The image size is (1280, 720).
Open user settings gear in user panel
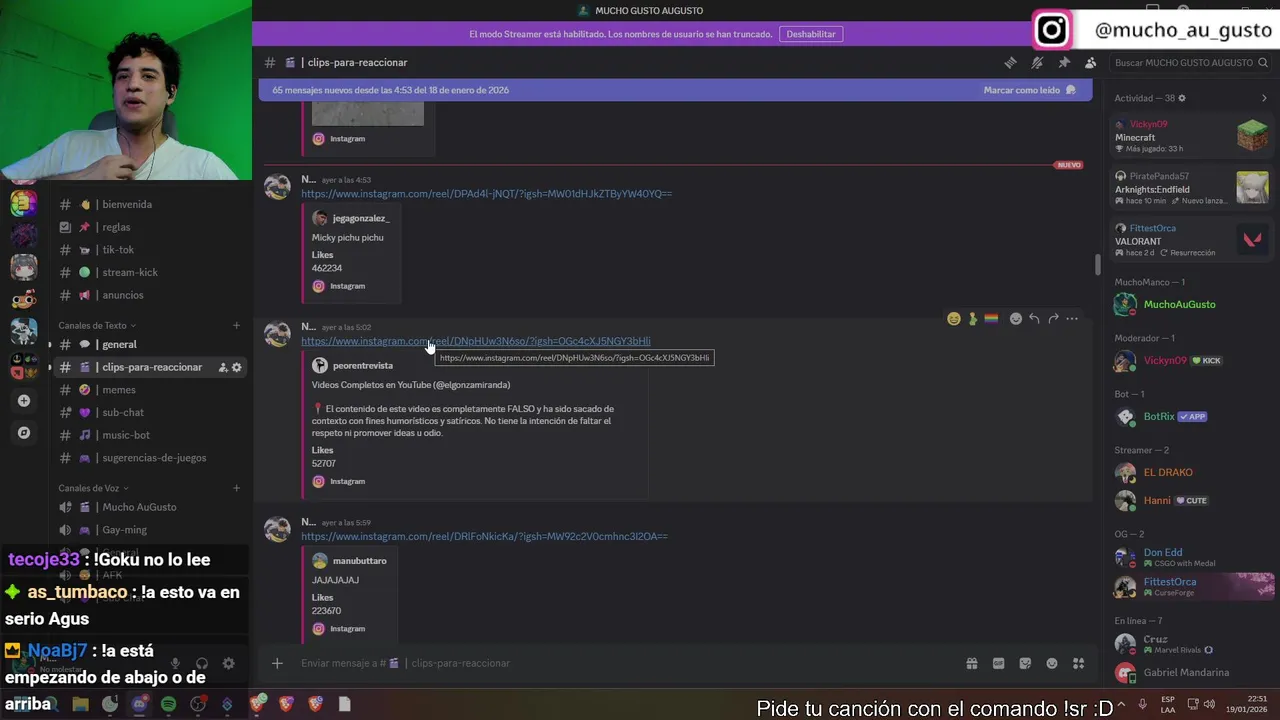[x=229, y=663]
